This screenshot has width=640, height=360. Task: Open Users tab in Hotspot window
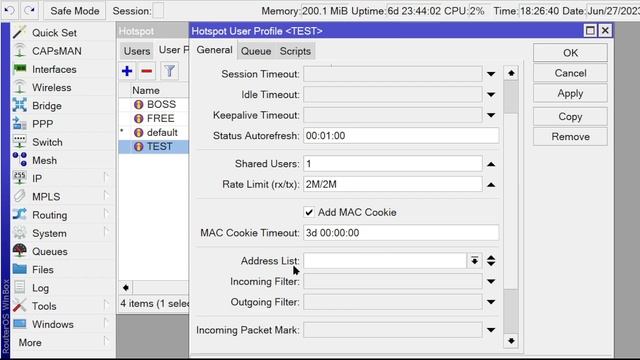pos(137,51)
